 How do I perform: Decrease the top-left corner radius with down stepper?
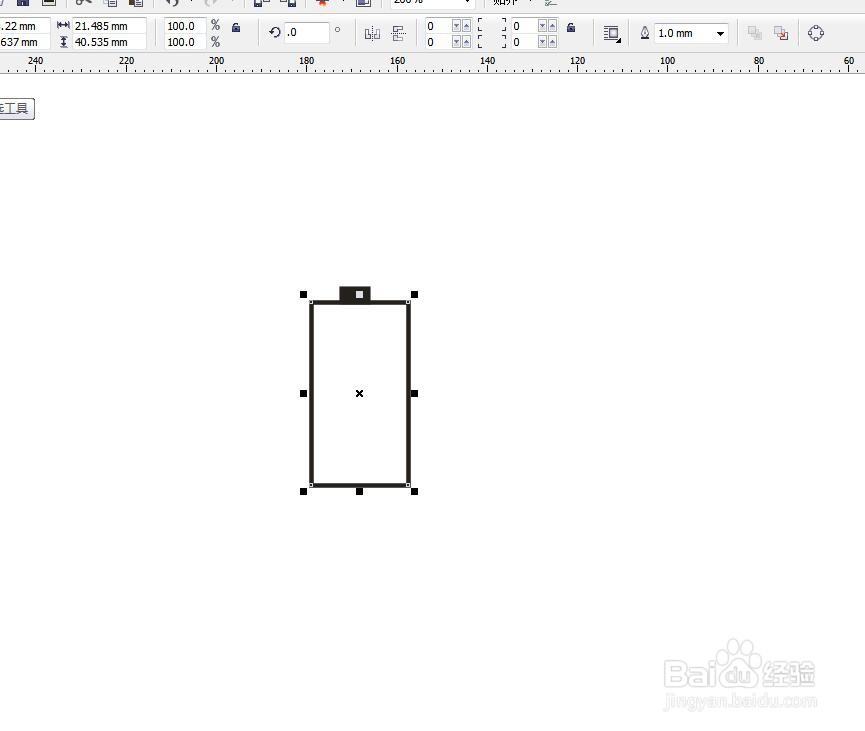click(x=456, y=26)
